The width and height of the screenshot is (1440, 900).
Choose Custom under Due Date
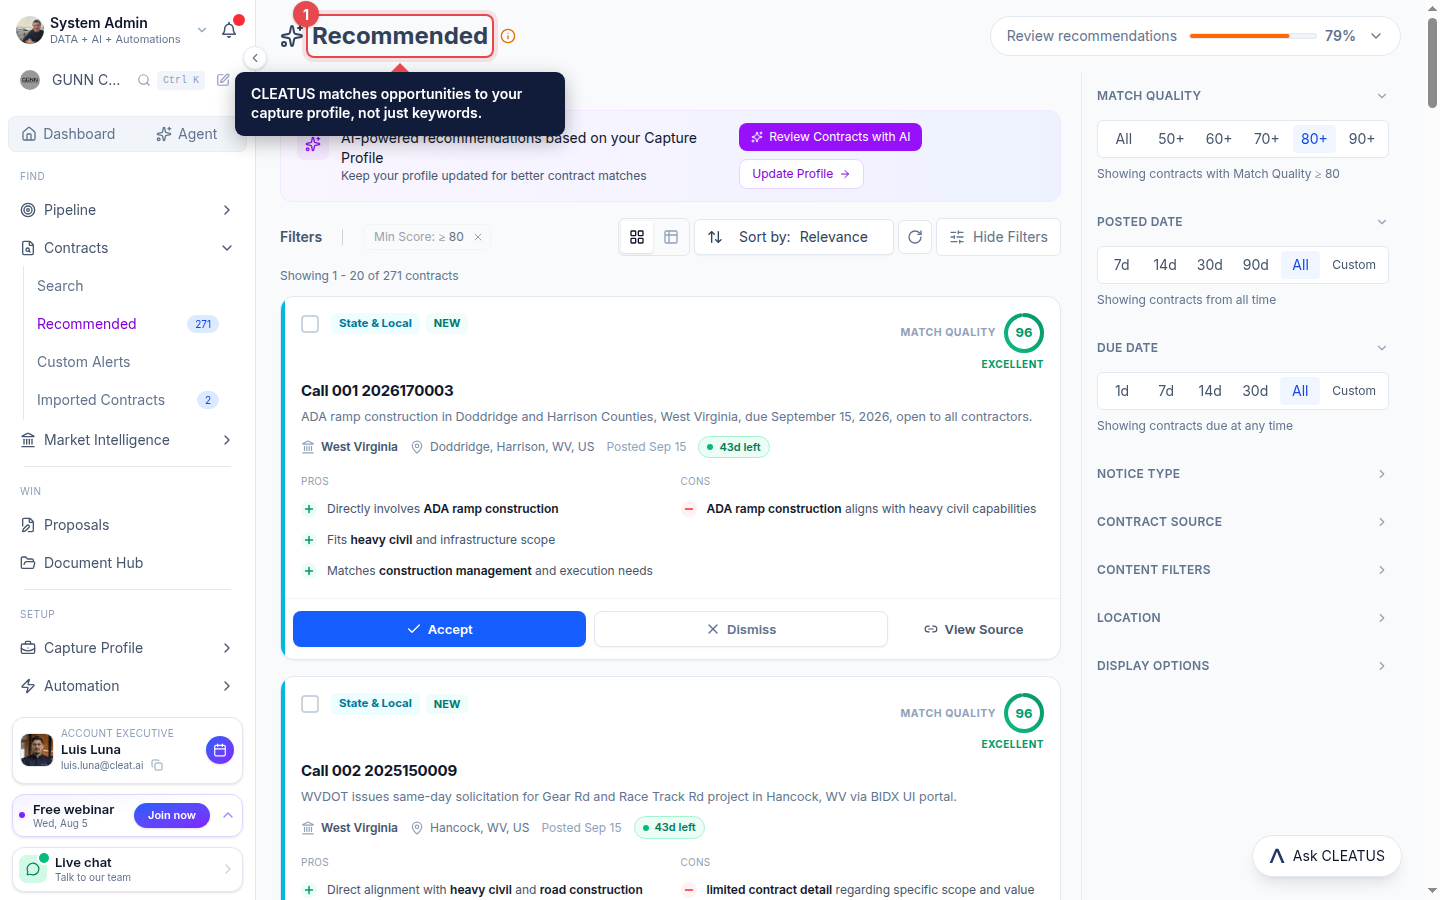[x=1353, y=391]
